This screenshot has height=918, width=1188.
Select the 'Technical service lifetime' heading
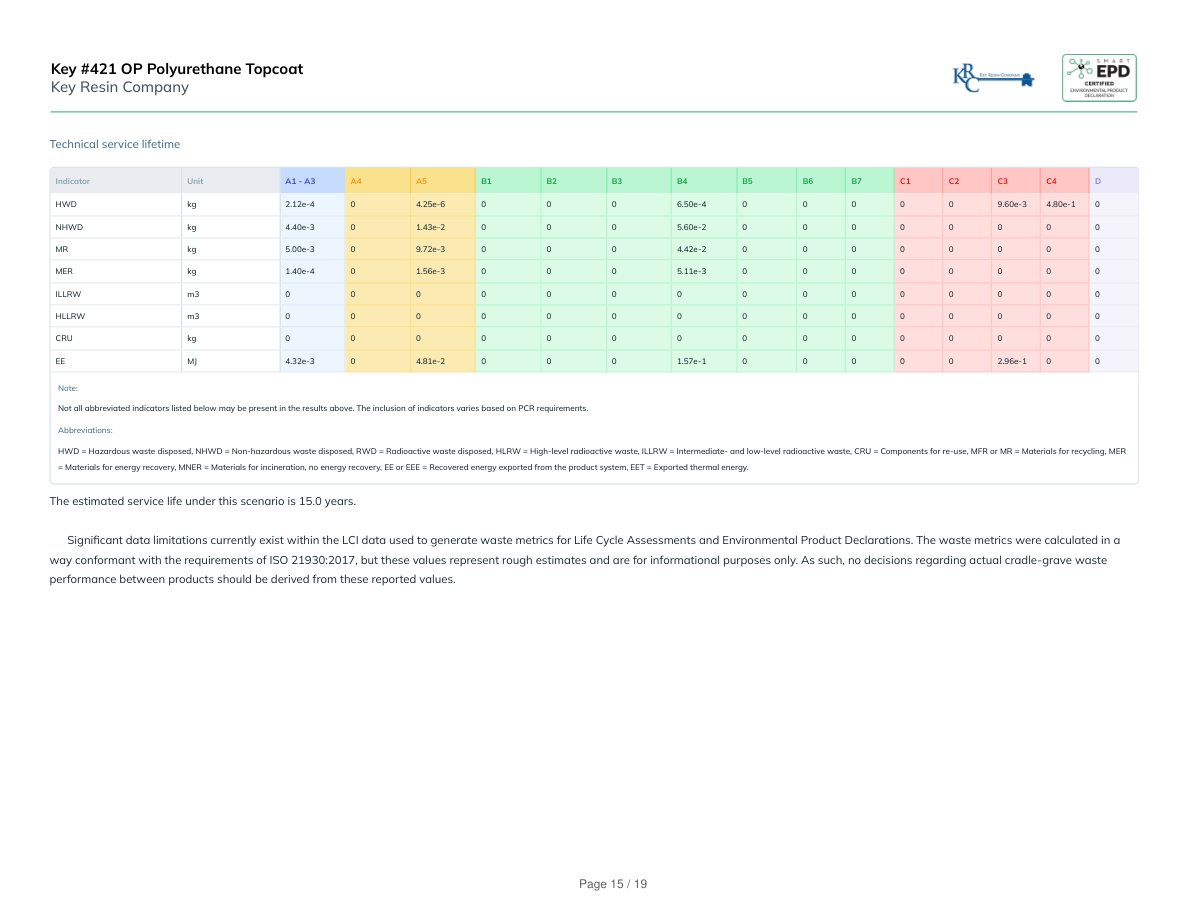coord(115,144)
